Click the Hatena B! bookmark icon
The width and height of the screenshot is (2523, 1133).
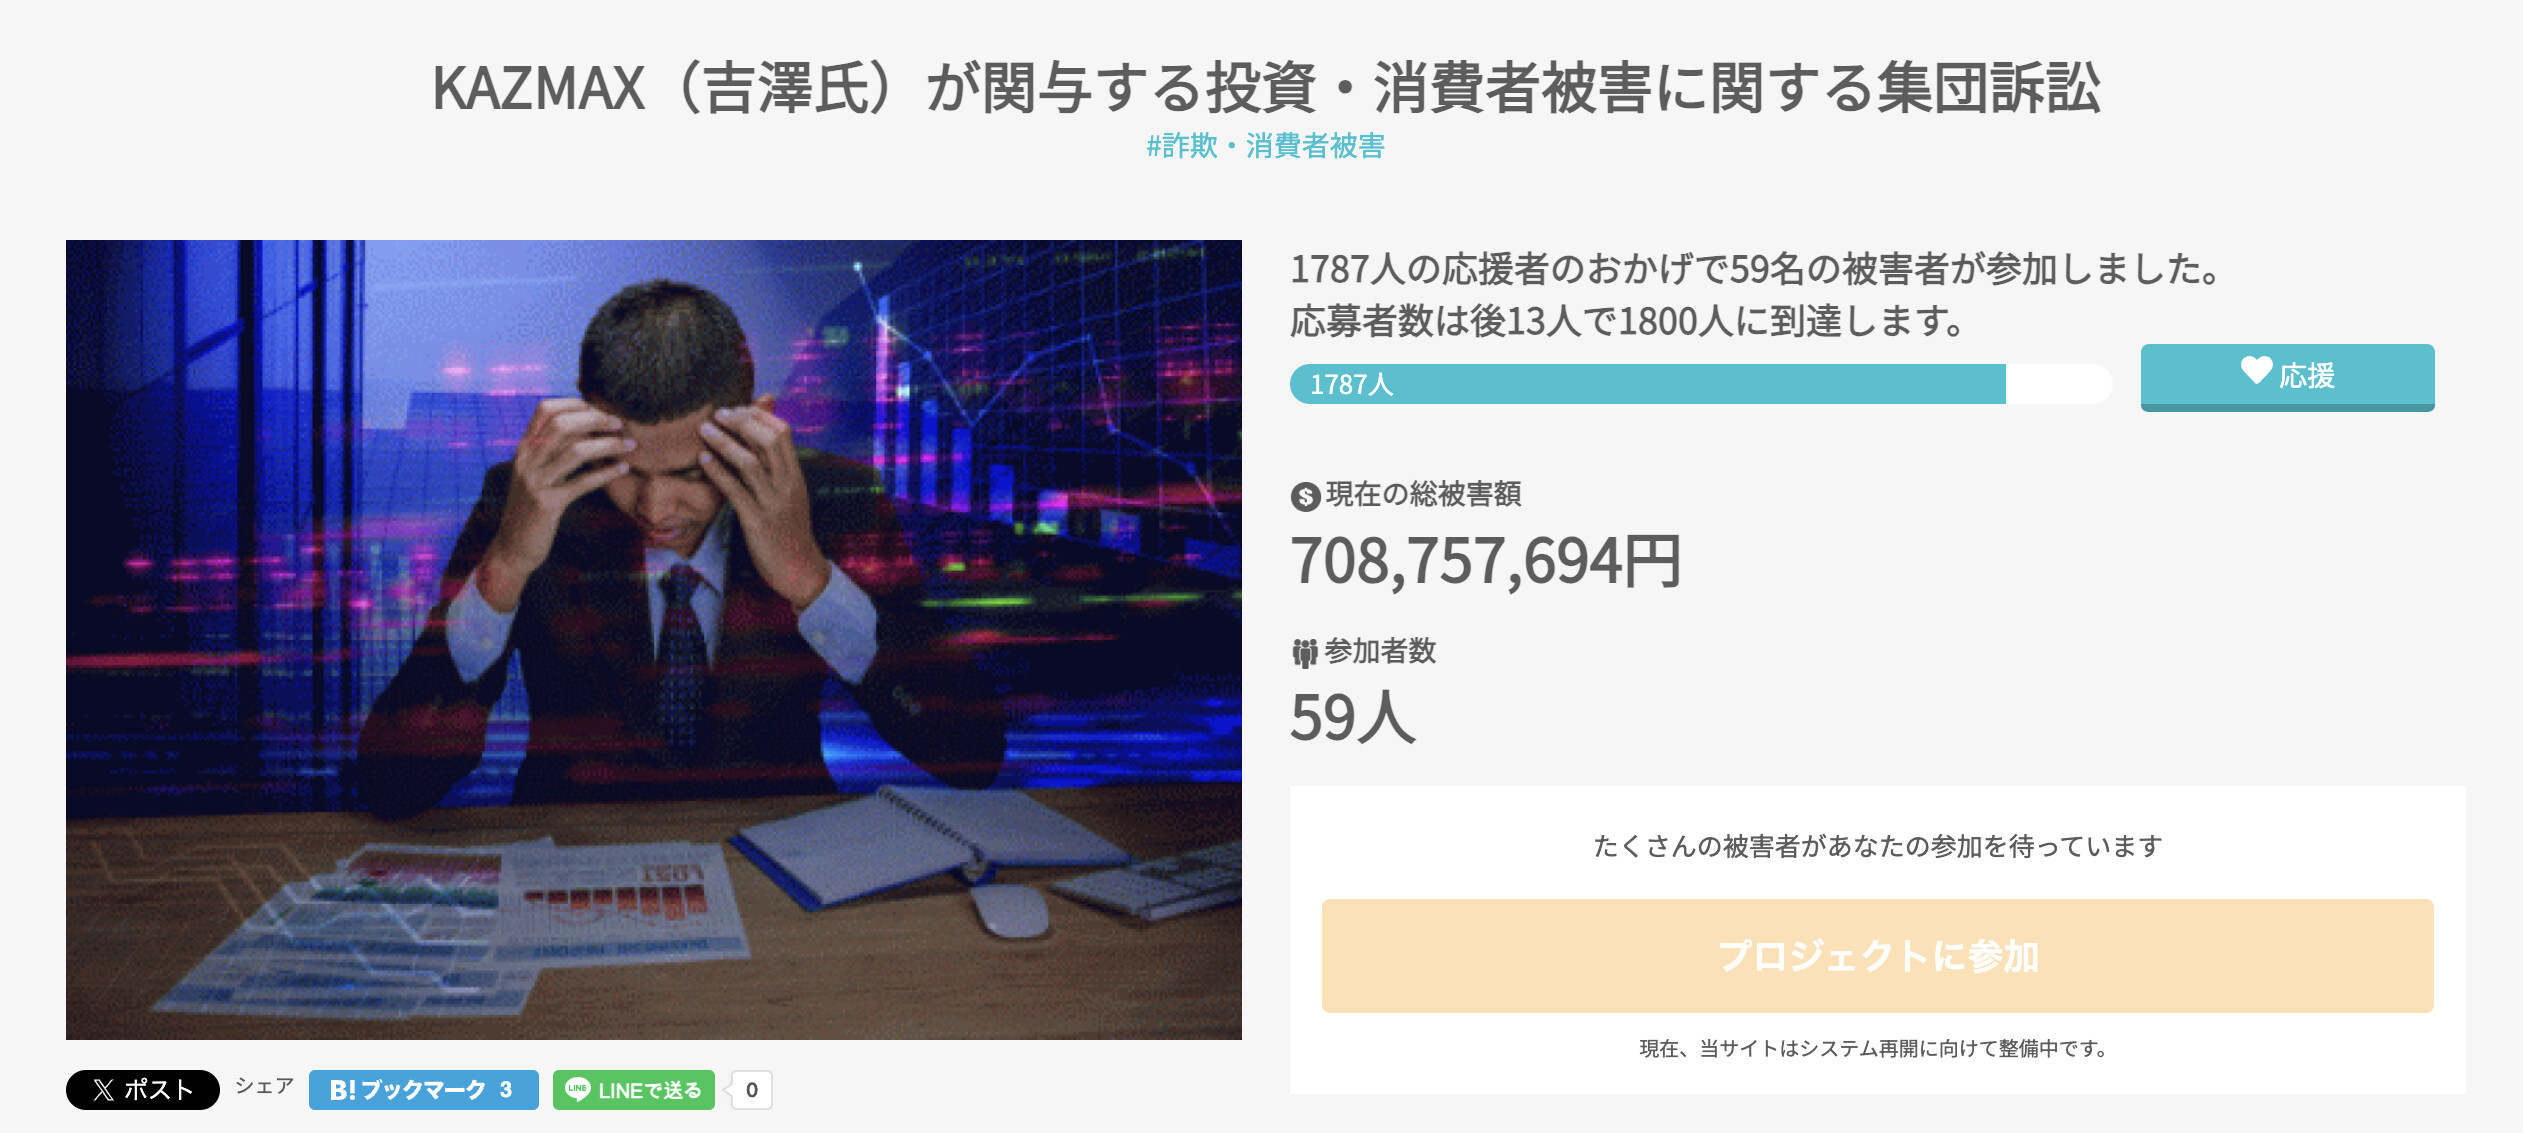(342, 1090)
